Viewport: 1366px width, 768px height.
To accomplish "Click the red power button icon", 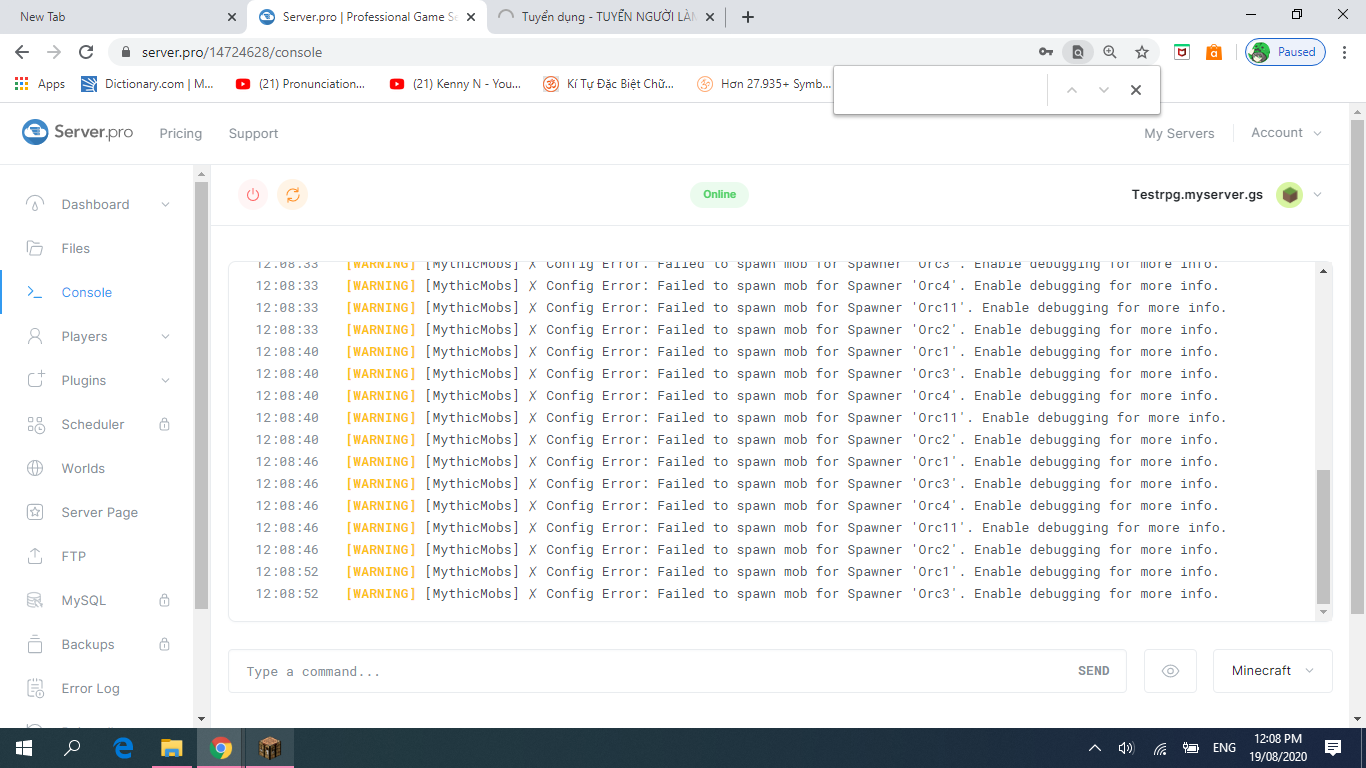I will coord(253,195).
